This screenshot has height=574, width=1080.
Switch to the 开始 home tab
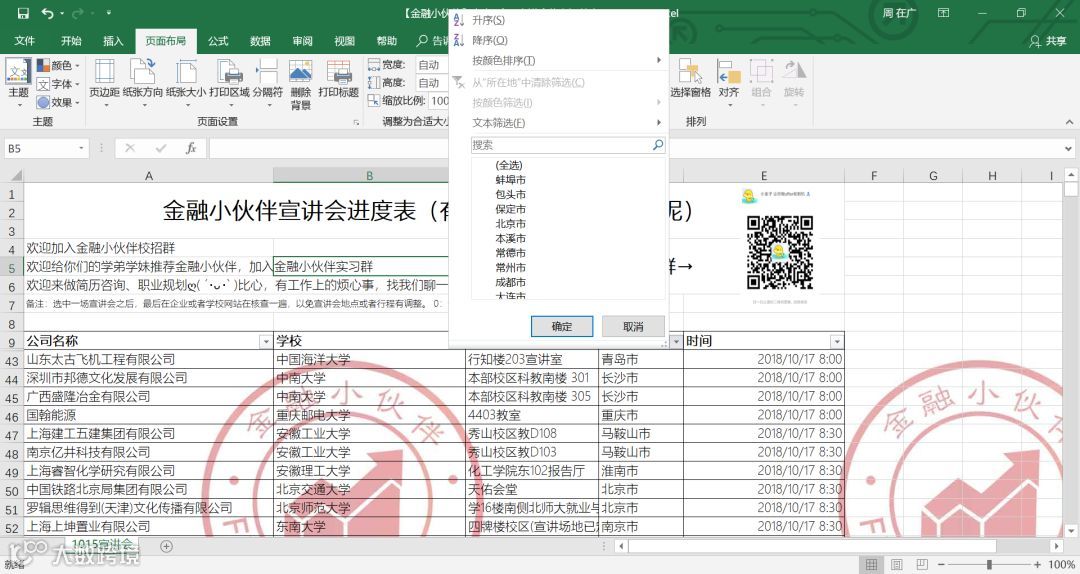point(71,41)
